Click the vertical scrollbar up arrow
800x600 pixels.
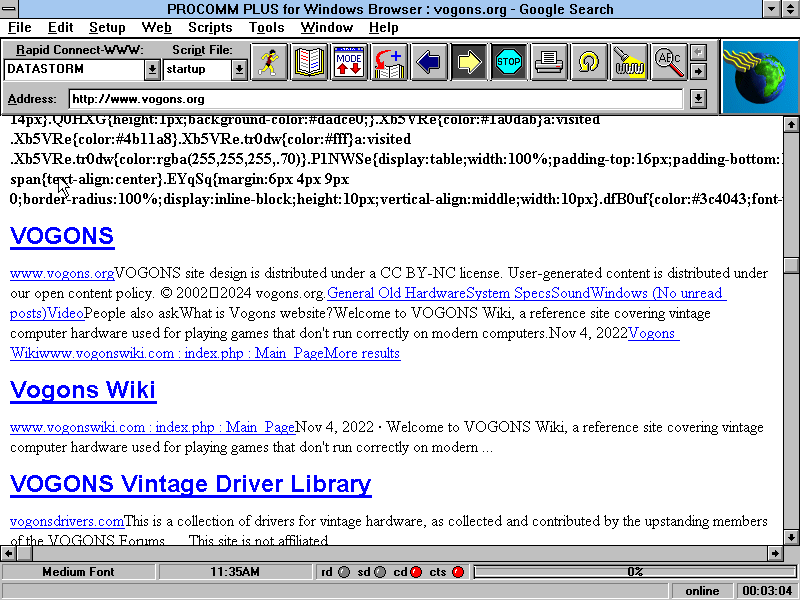pos(791,124)
